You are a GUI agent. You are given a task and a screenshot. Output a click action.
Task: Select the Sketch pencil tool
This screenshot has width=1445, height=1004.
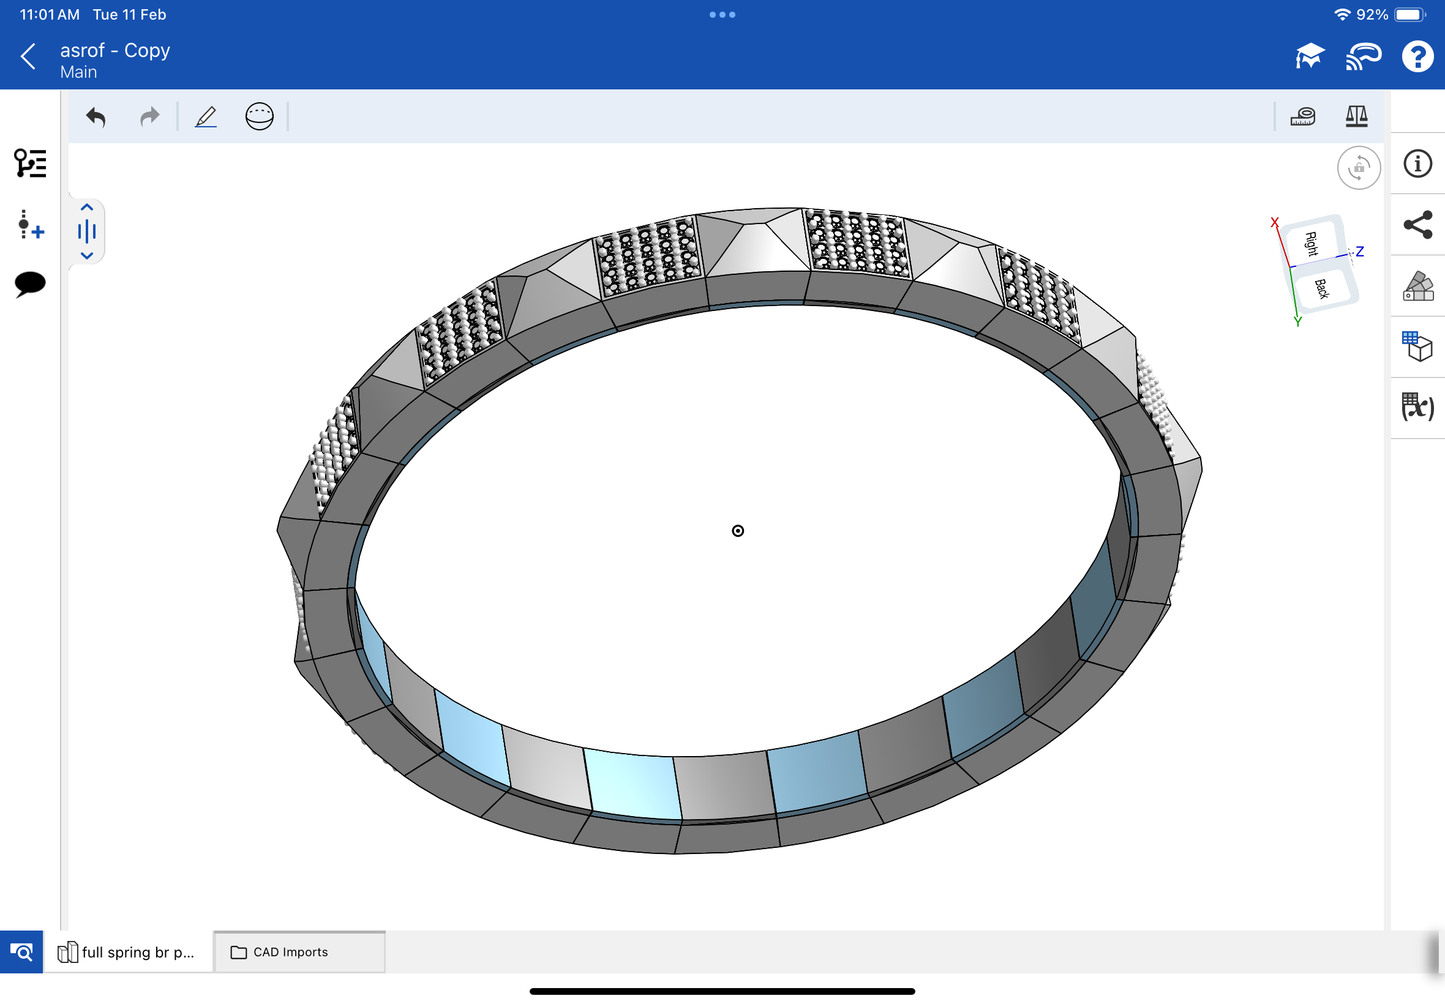click(206, 117)
